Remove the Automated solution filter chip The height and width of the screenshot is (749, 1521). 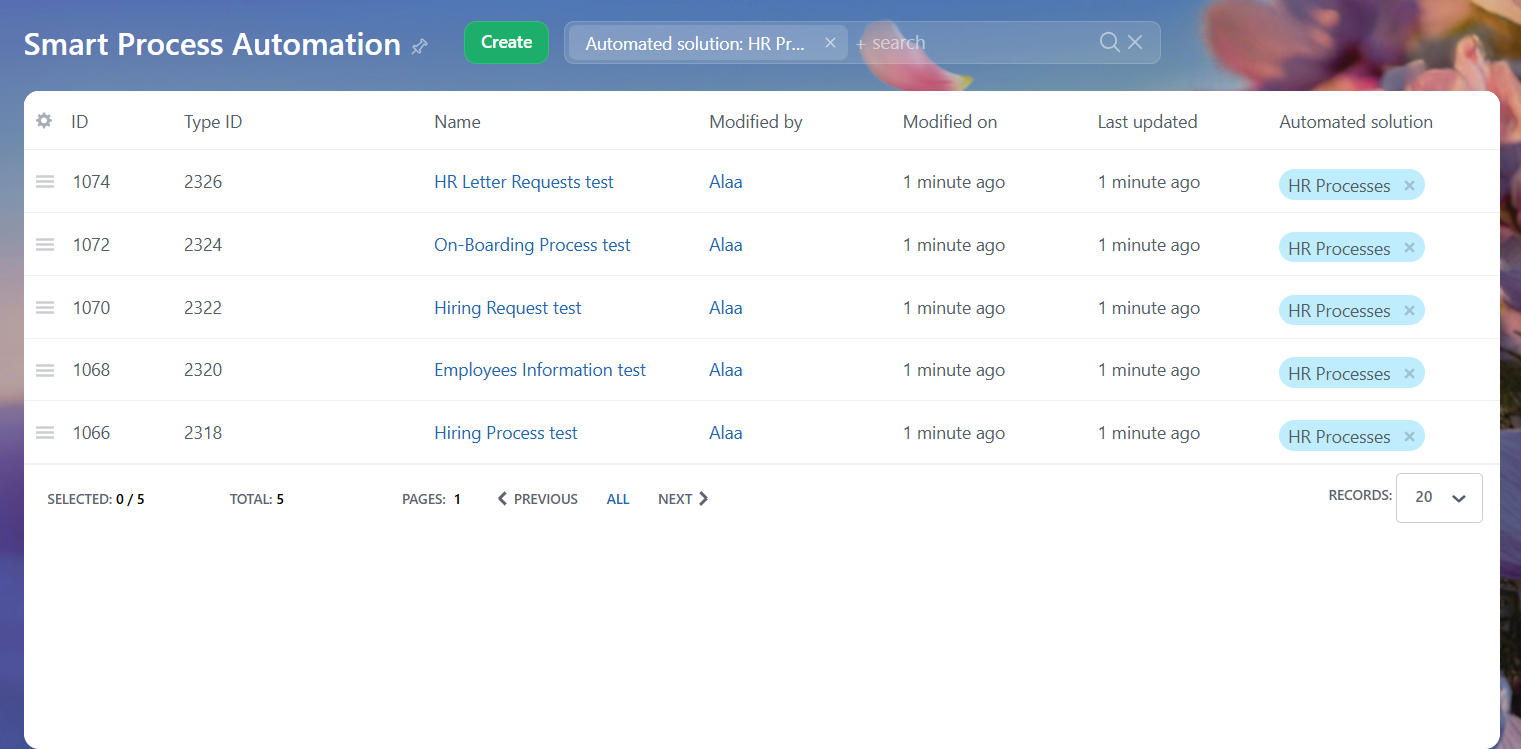[830, 43]
